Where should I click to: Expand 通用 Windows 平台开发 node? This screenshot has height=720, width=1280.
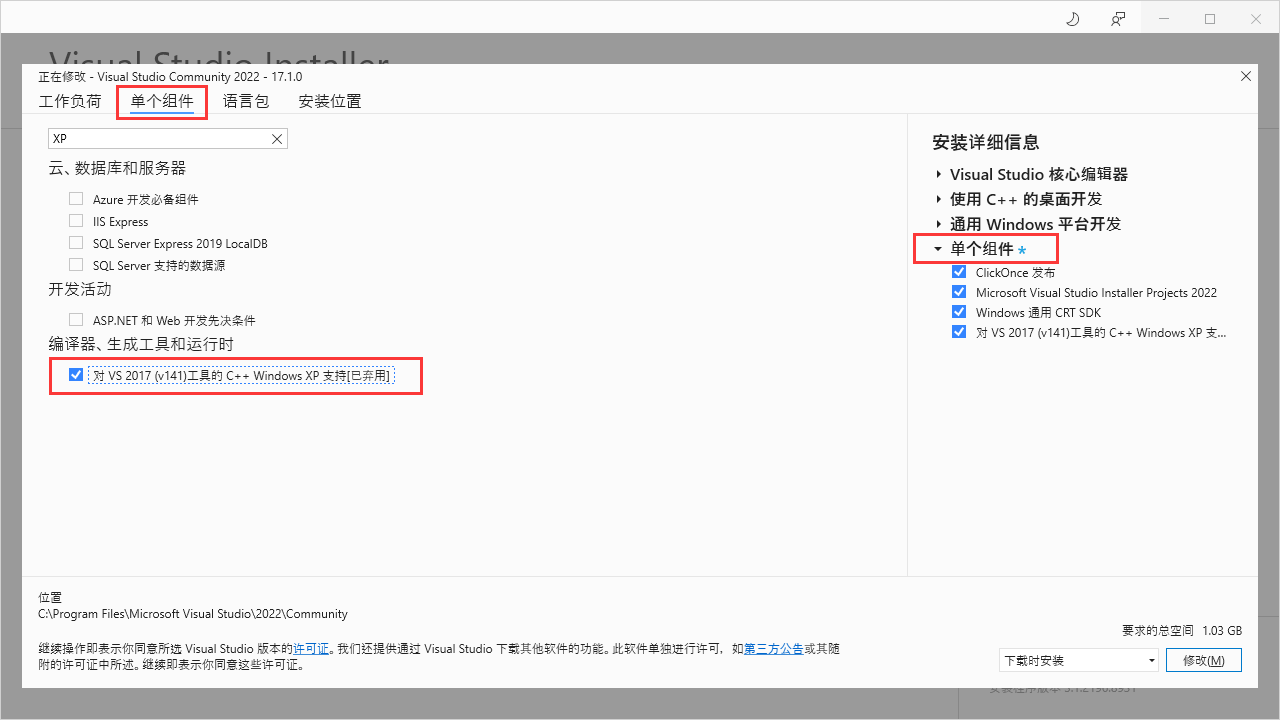pos(938,224)
